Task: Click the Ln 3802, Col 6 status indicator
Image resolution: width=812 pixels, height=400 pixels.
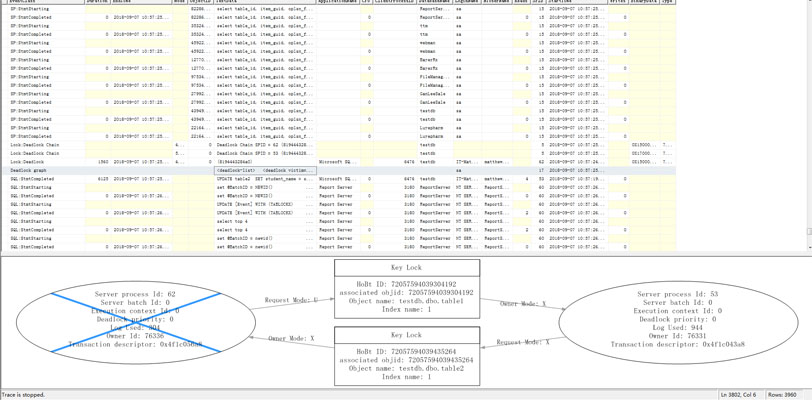Action: (x=740, y=395)
